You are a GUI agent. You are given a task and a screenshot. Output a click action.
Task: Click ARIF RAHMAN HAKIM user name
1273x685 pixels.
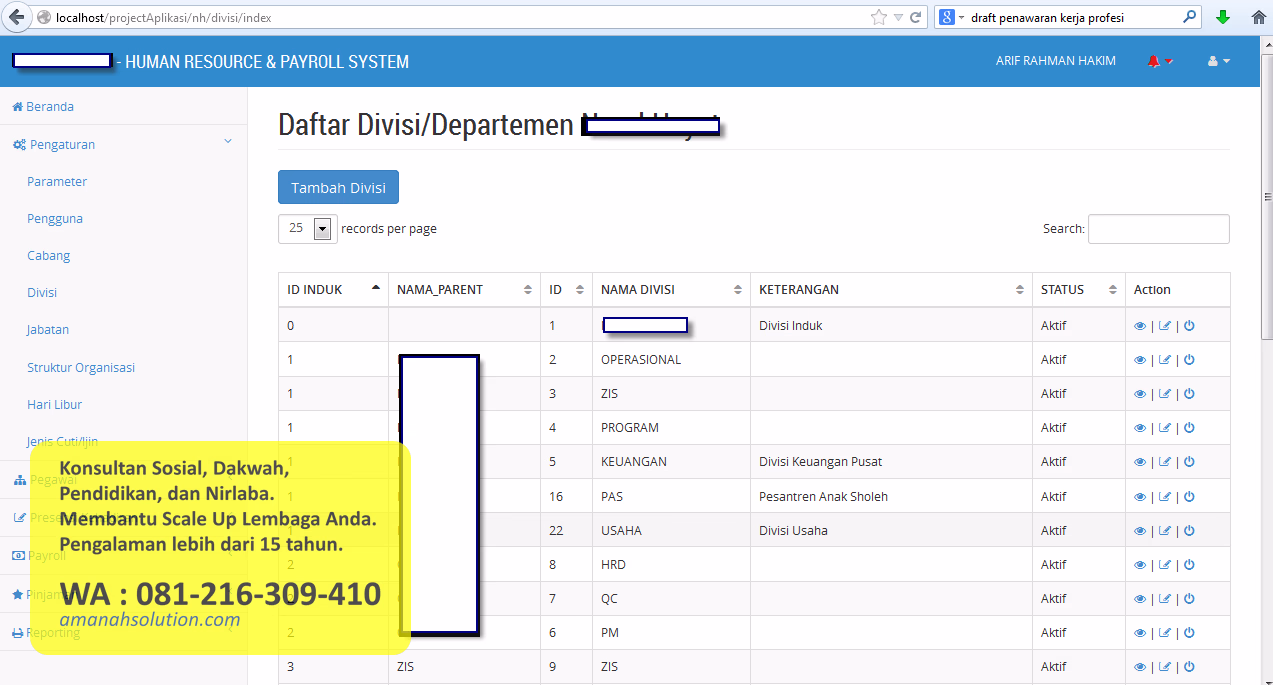point(1055,61)
